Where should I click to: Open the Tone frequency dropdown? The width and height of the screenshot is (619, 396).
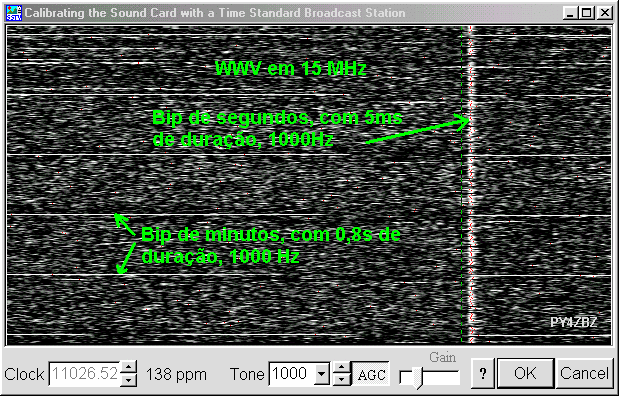pos(323,373)
